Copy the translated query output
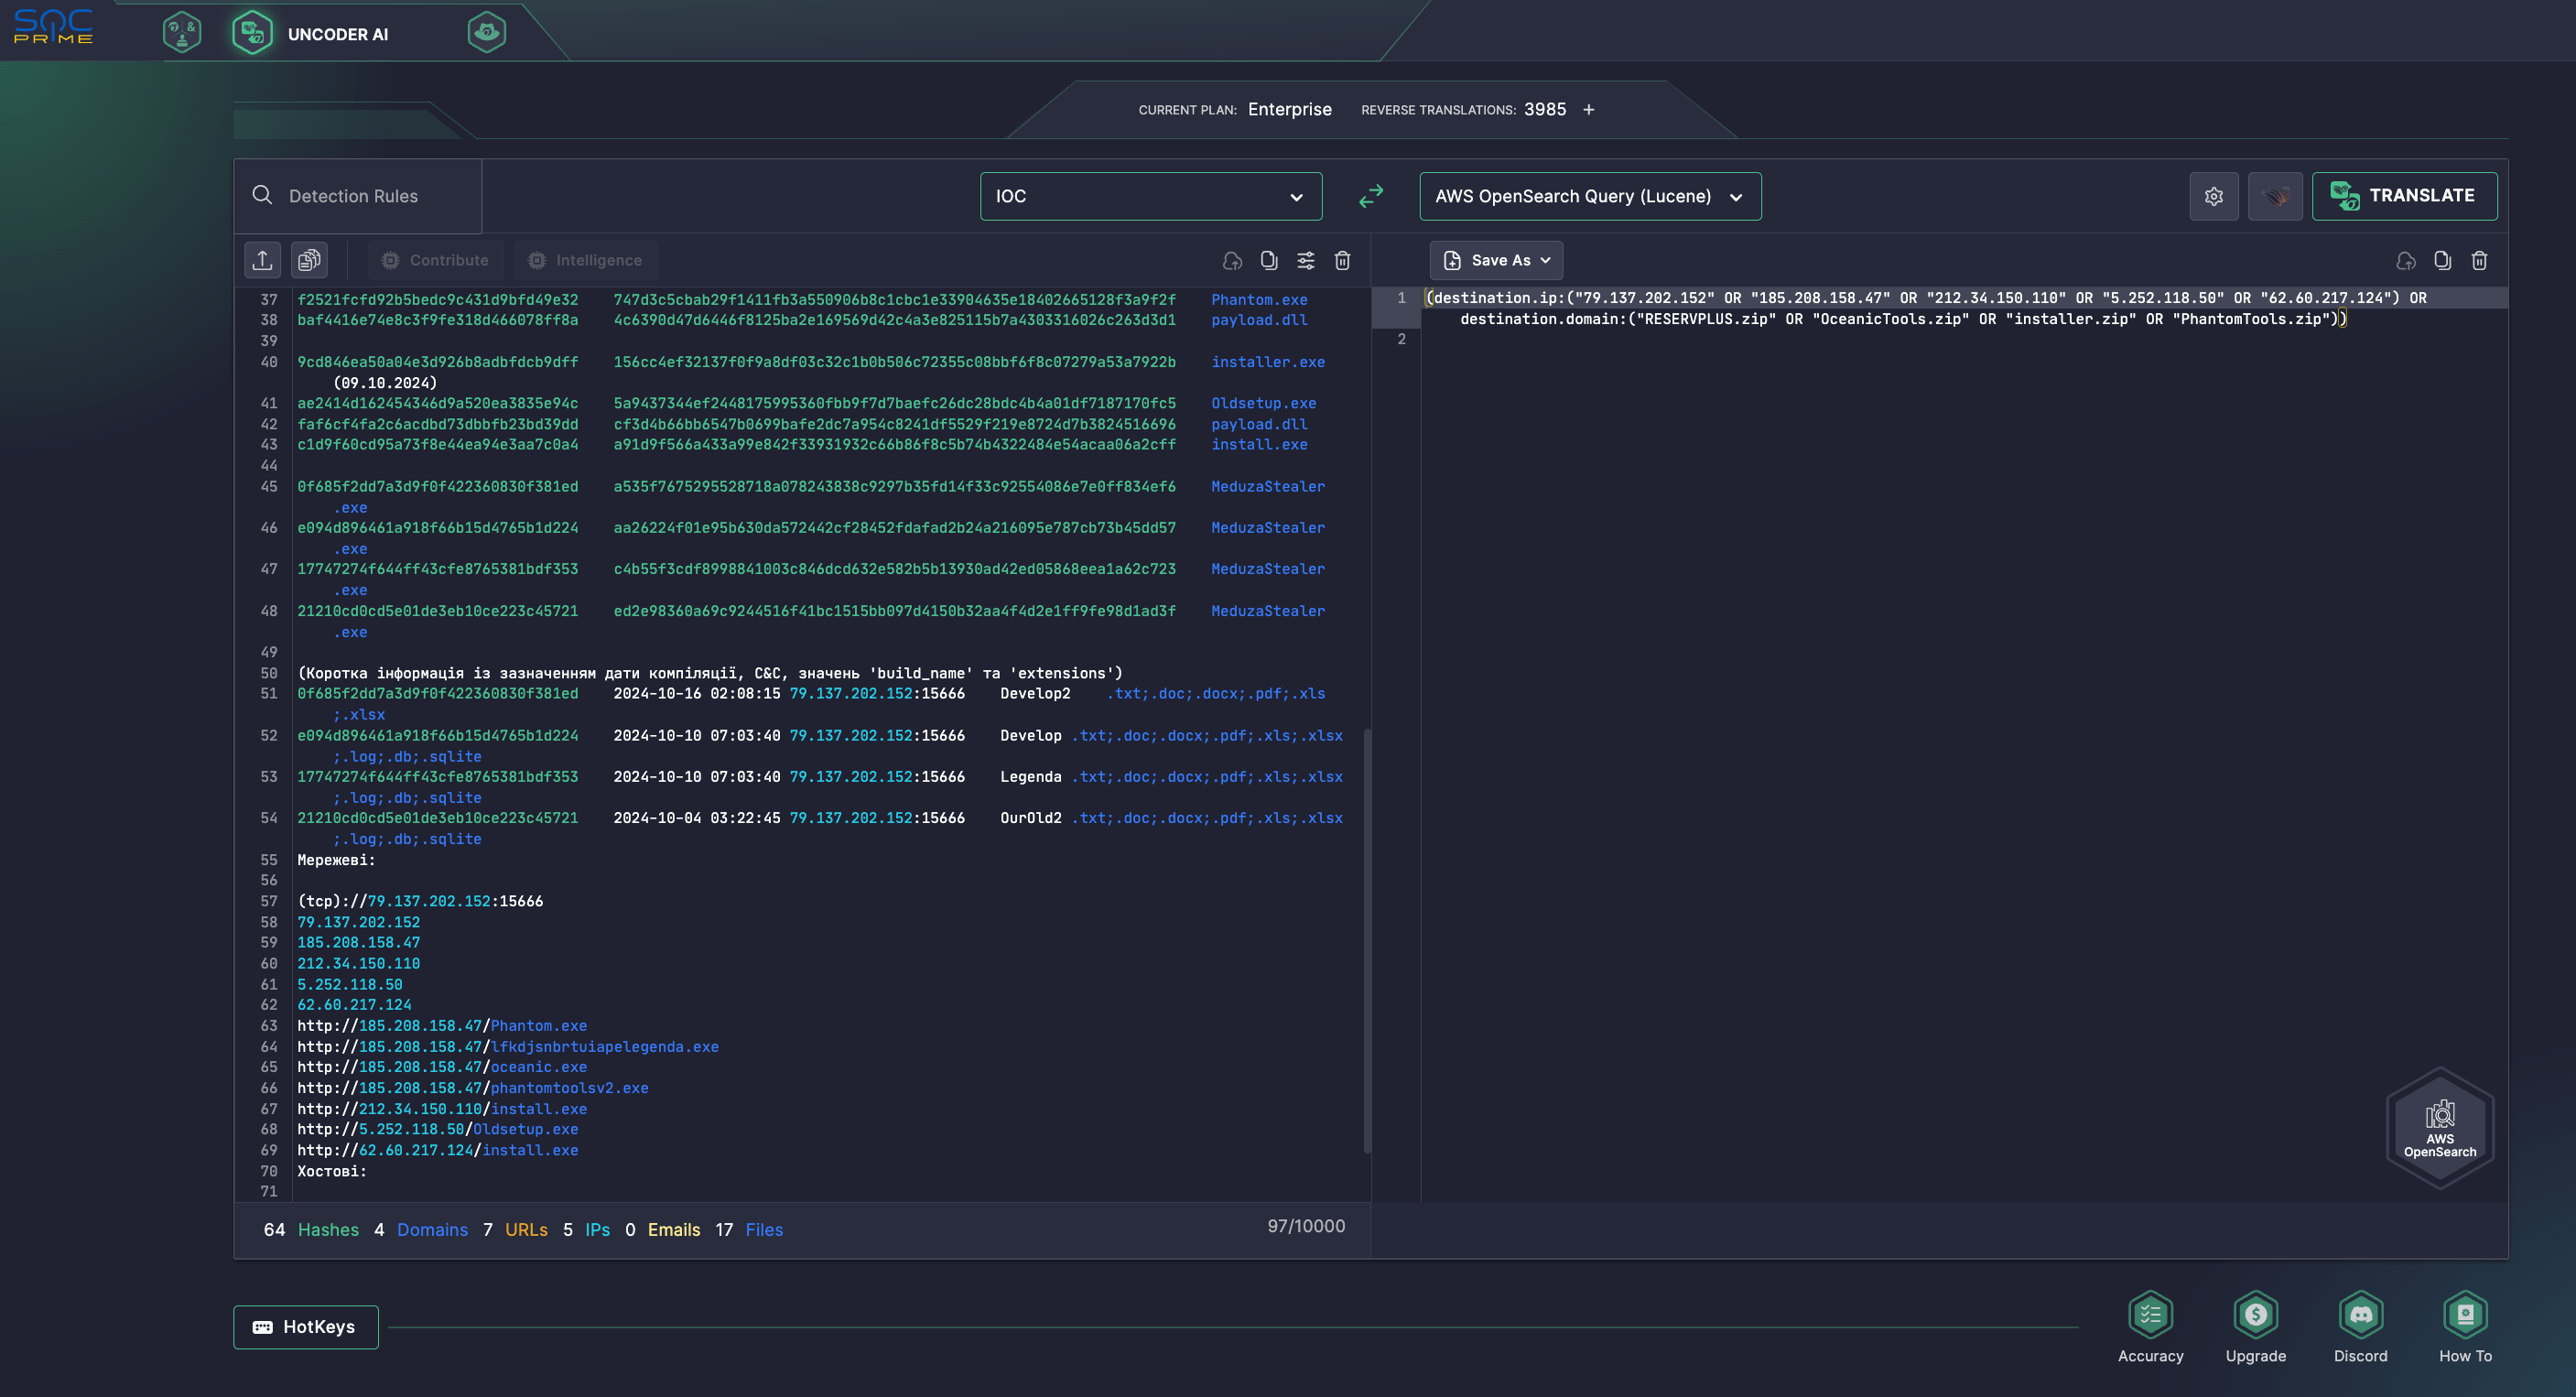The width and height of the screenshot is (2576, 1397). 2443,261
